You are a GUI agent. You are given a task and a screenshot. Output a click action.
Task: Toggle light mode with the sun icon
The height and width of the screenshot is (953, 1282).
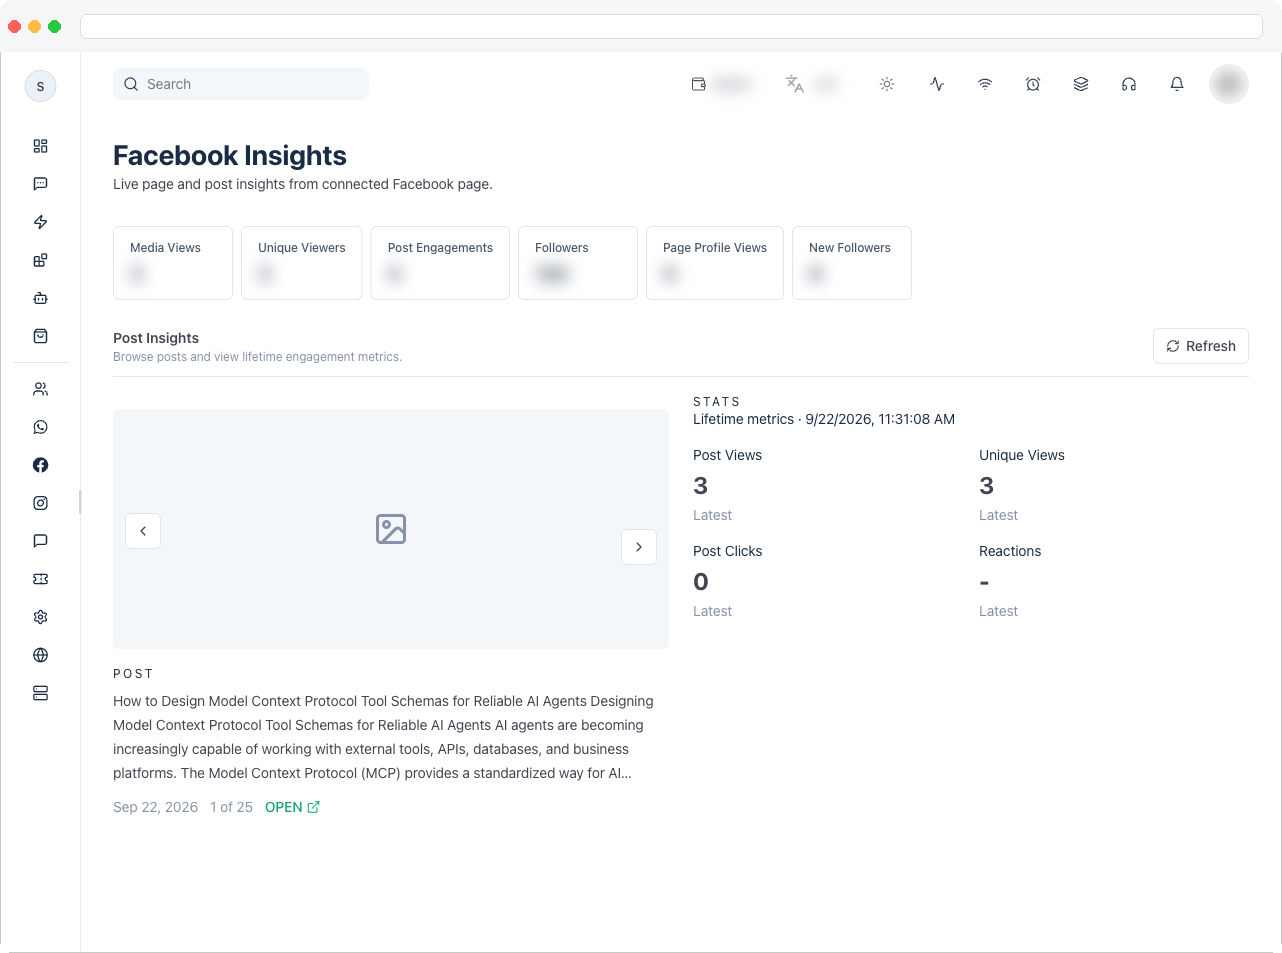[887, 84]
